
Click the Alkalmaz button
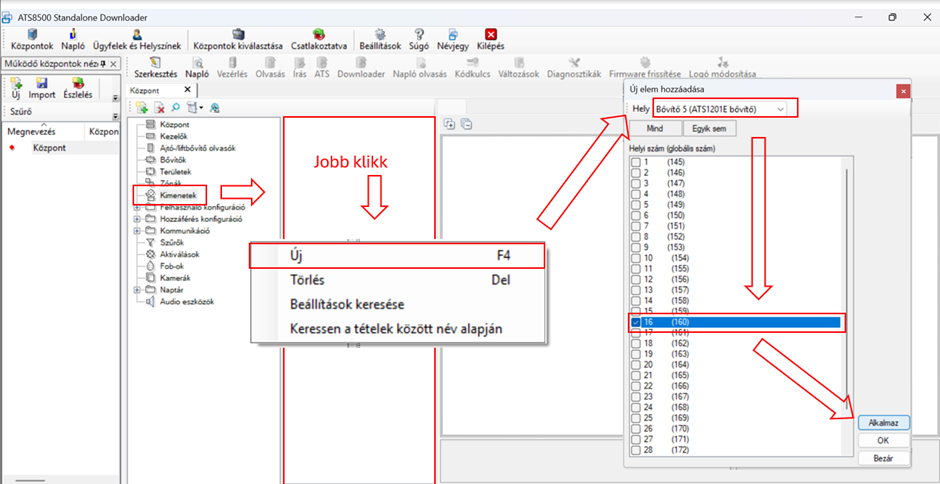[882, 423]
